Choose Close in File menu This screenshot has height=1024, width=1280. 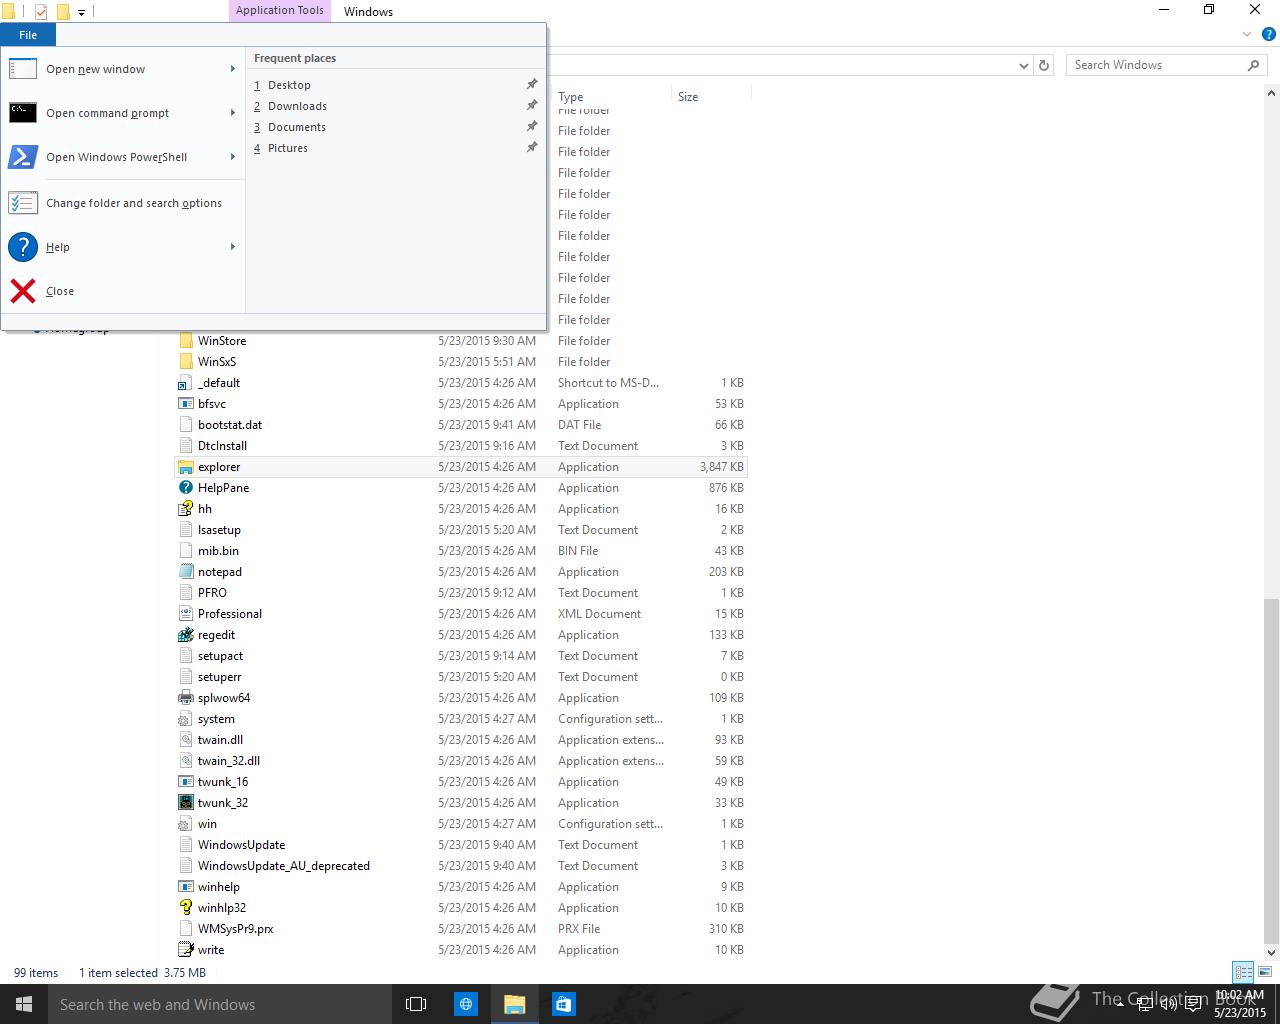pyautogui.click(x=123, y=291)
